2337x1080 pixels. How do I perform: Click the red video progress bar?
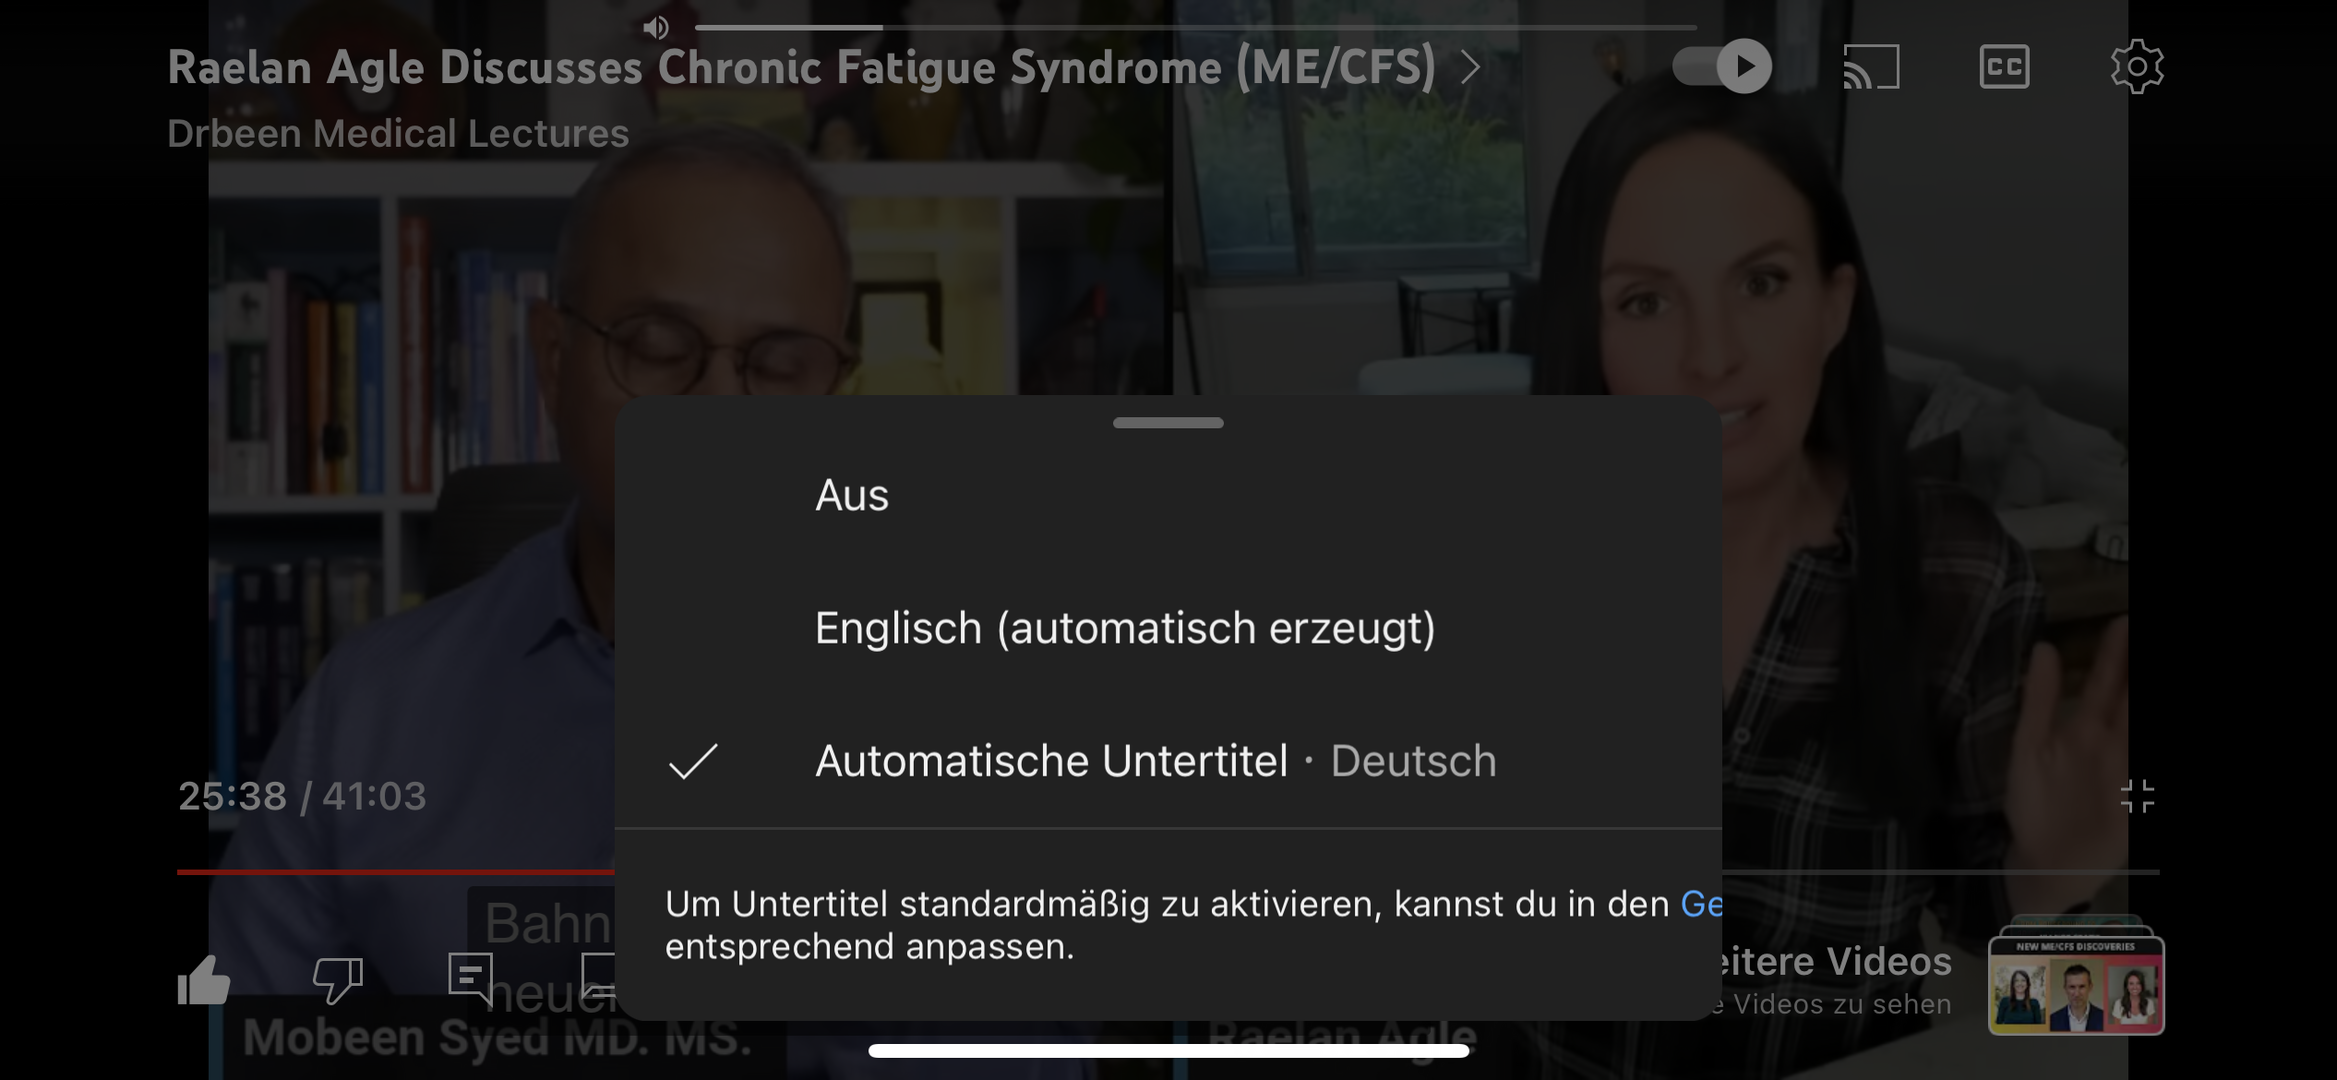click(396, 872)
